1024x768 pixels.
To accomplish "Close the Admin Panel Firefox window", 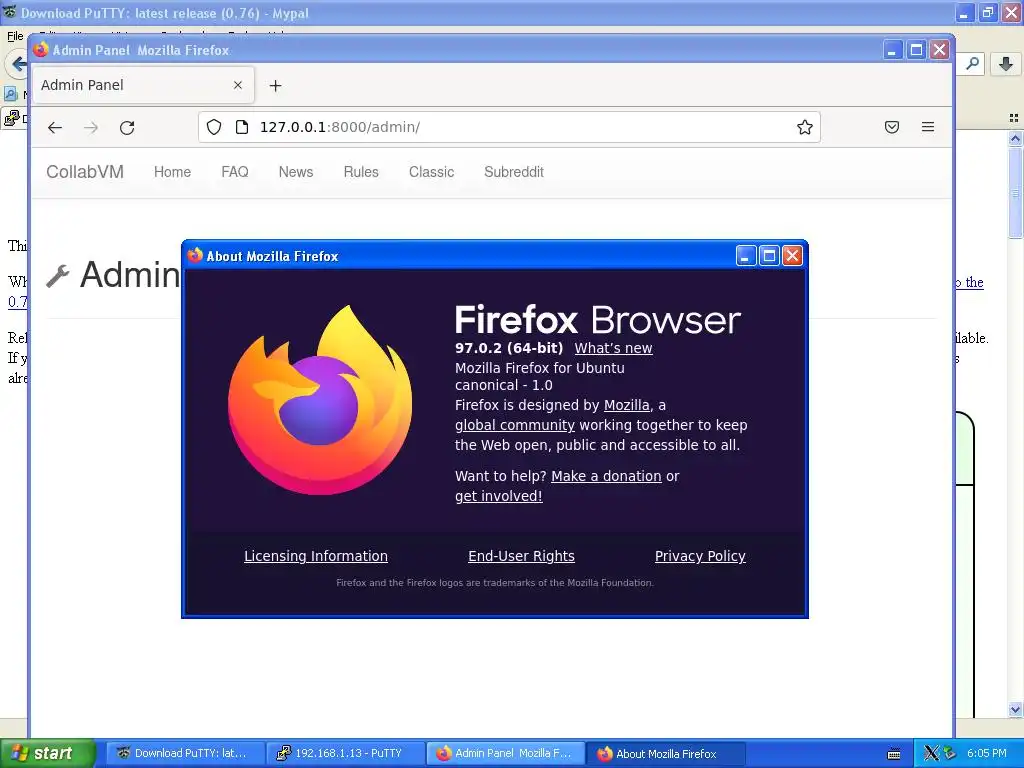I will (939, 50).
